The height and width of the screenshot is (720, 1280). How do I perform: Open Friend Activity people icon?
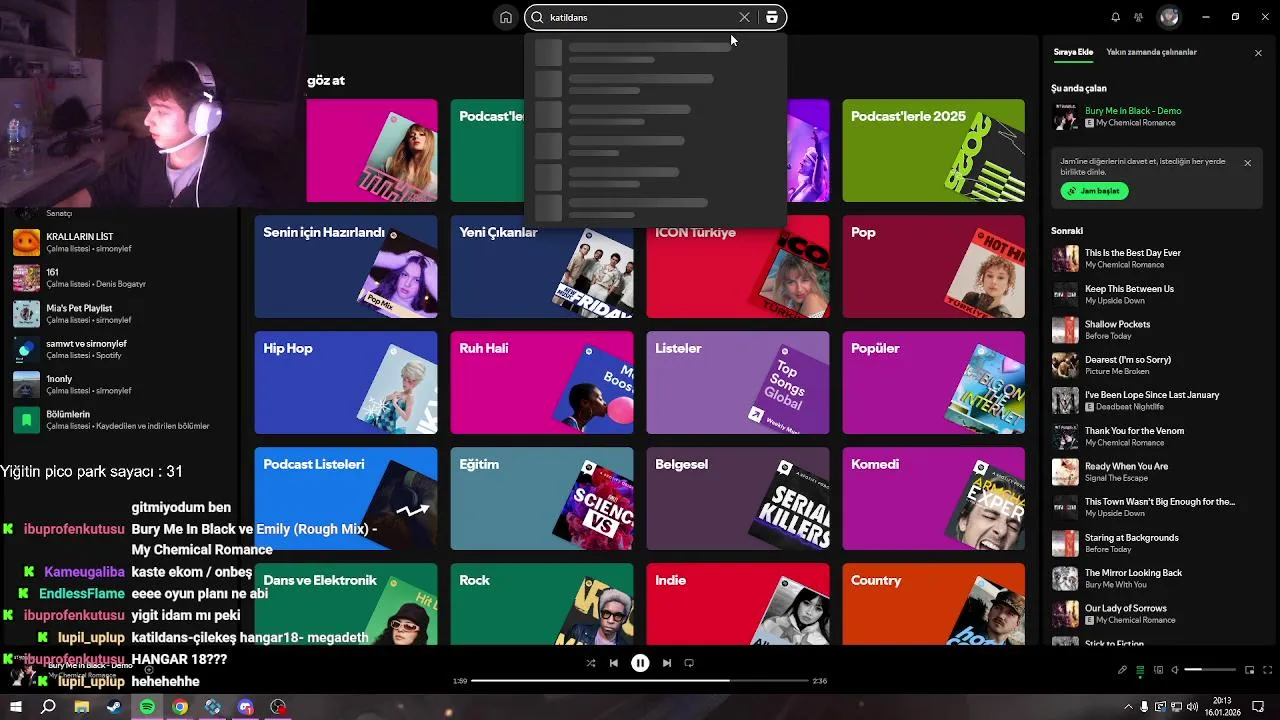click(1138, 17)
